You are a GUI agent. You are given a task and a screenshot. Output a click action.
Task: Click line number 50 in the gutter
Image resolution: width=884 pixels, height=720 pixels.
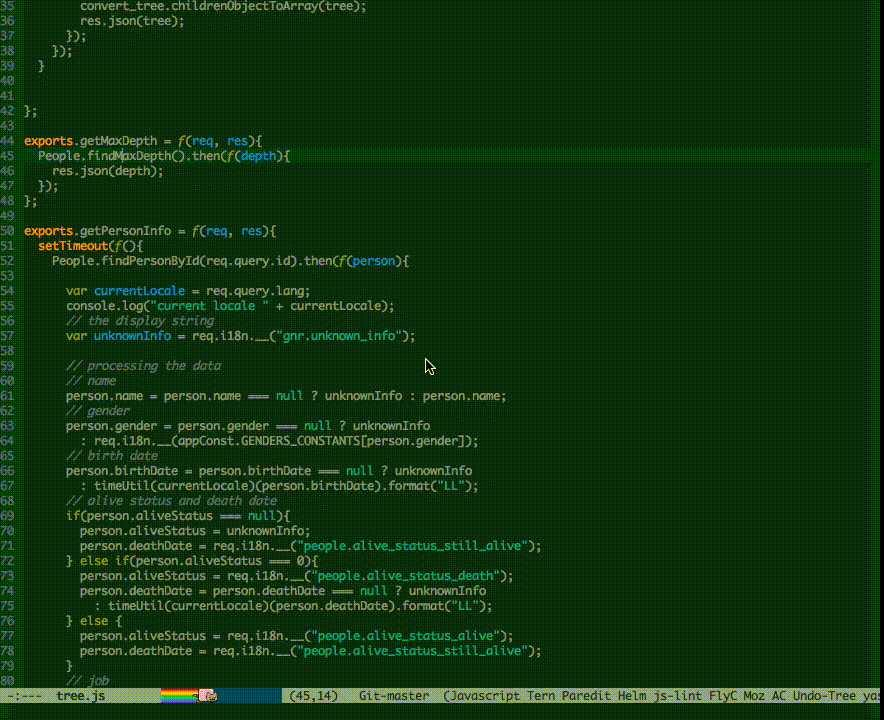(7, 231)
